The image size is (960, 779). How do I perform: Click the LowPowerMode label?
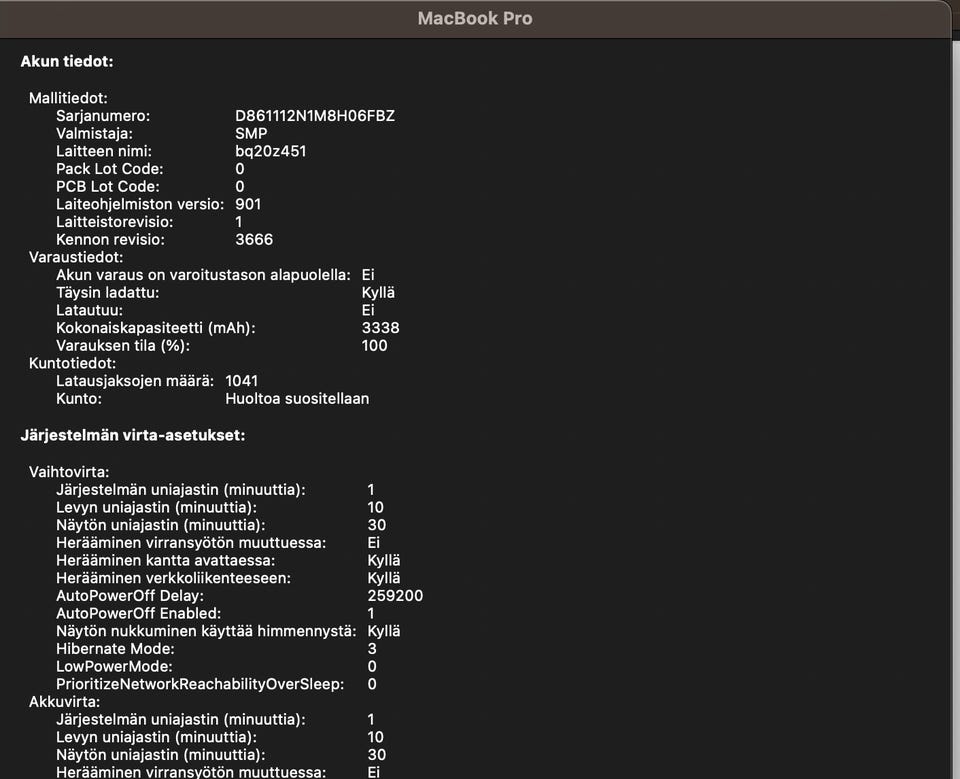[x=114, y=666]
